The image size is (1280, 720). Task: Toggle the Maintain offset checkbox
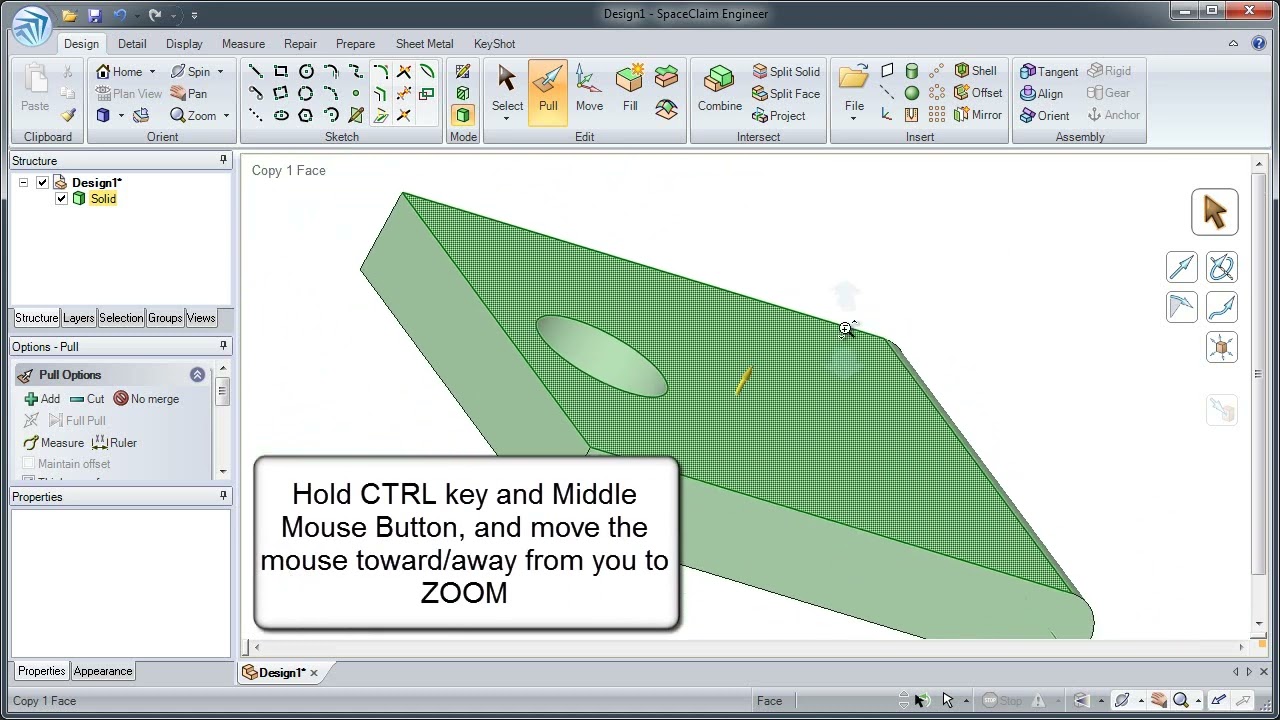(x=29, y=464)
